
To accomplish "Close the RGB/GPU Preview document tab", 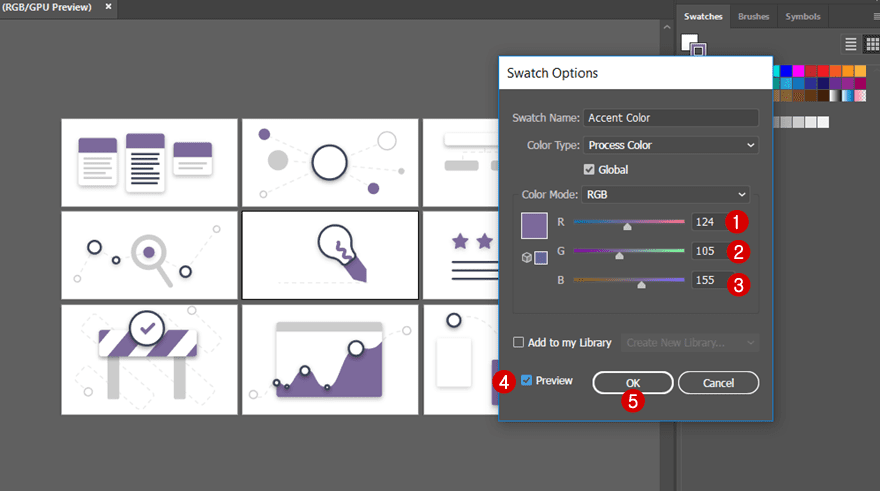I will [x=108, y=8].
